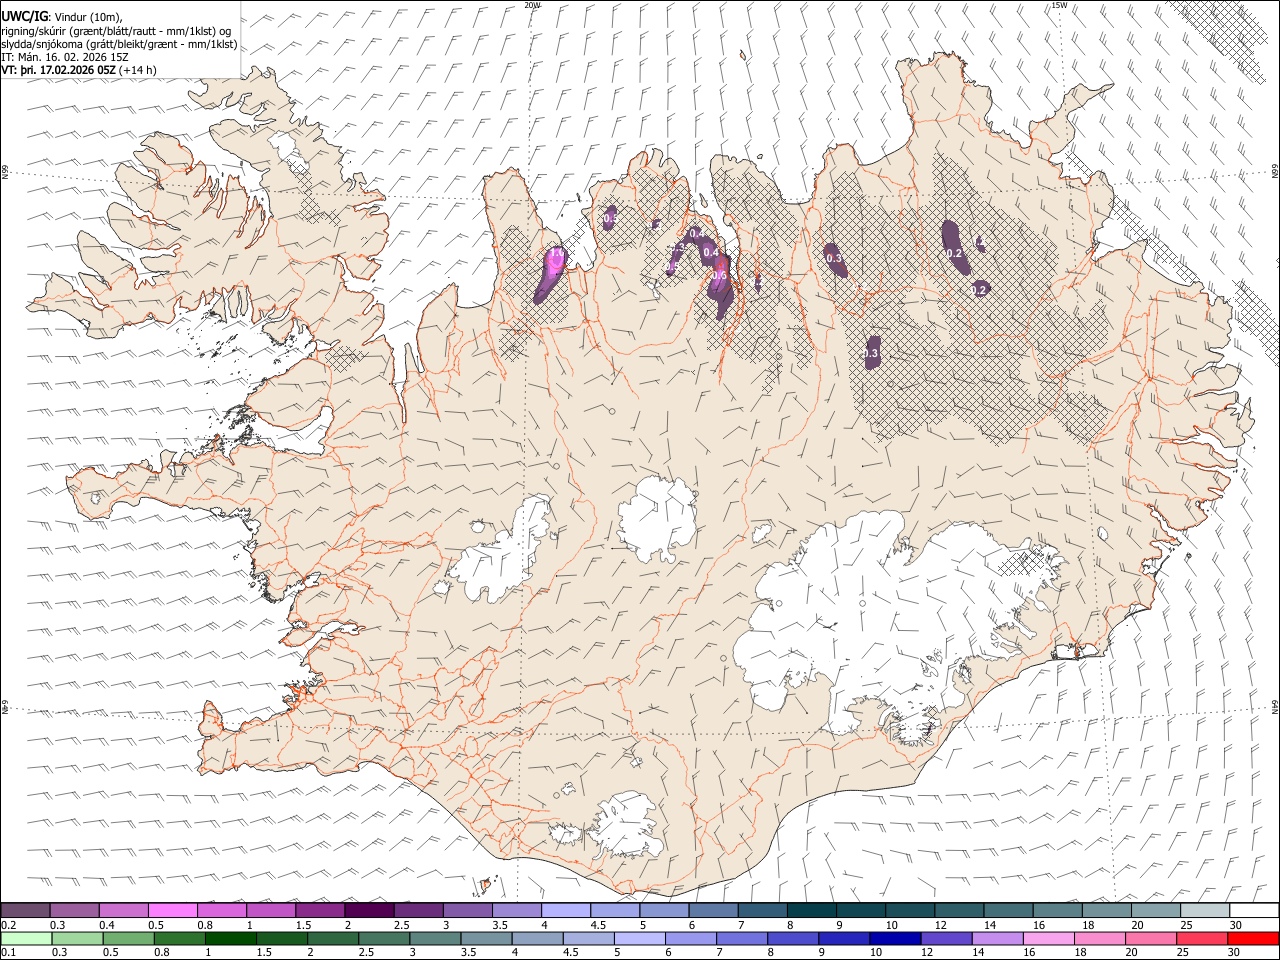
Task: Pick upper legend swatch starting at 7
Action: (x=763, y=910)
